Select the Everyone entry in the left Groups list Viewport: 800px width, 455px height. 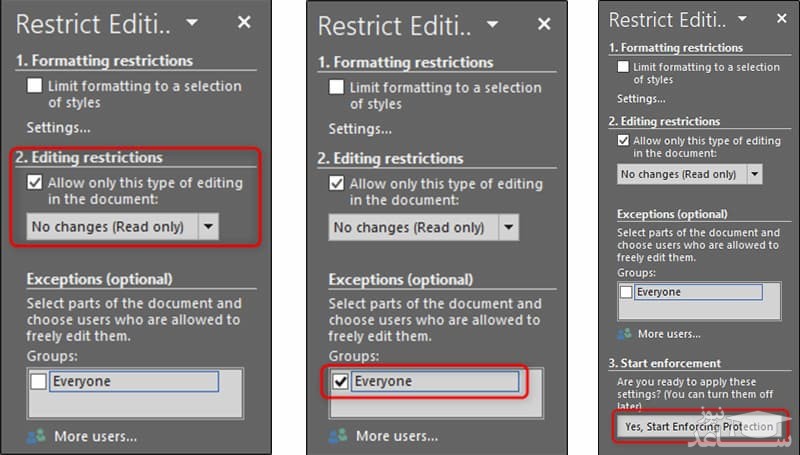[x=133, y=381]
